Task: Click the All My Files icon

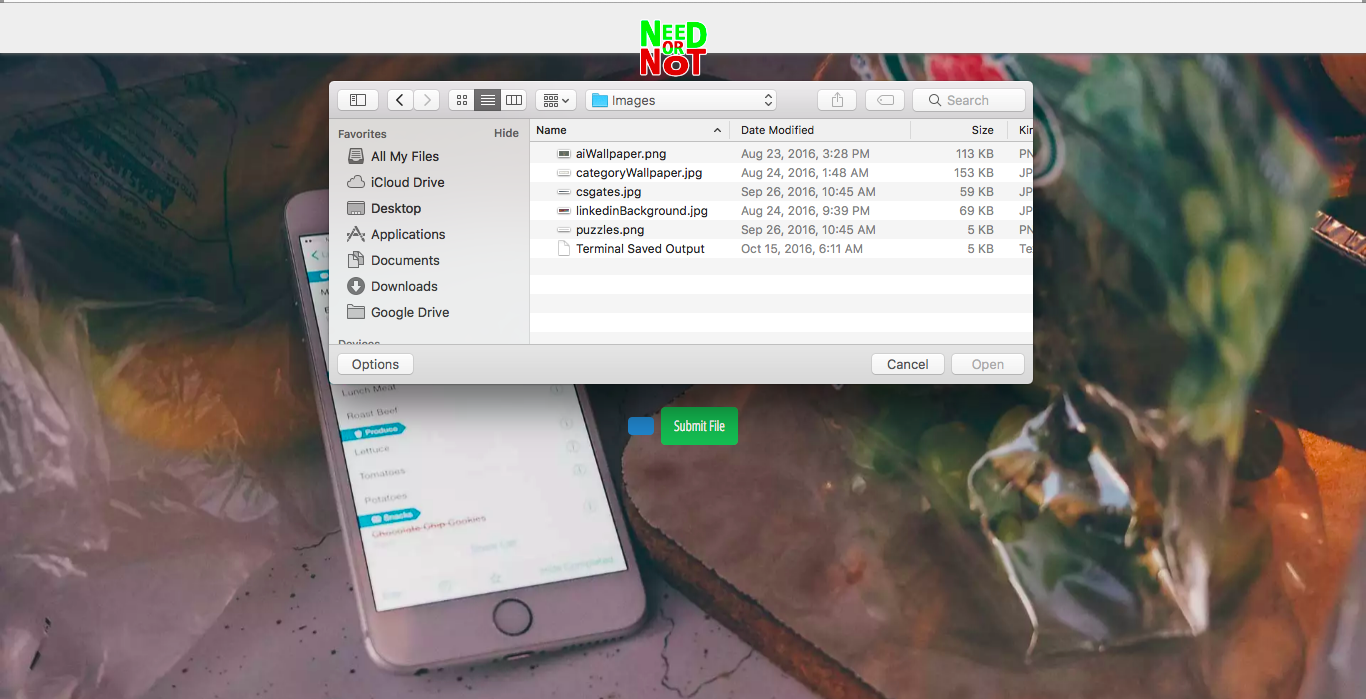Action: (355, 156)
